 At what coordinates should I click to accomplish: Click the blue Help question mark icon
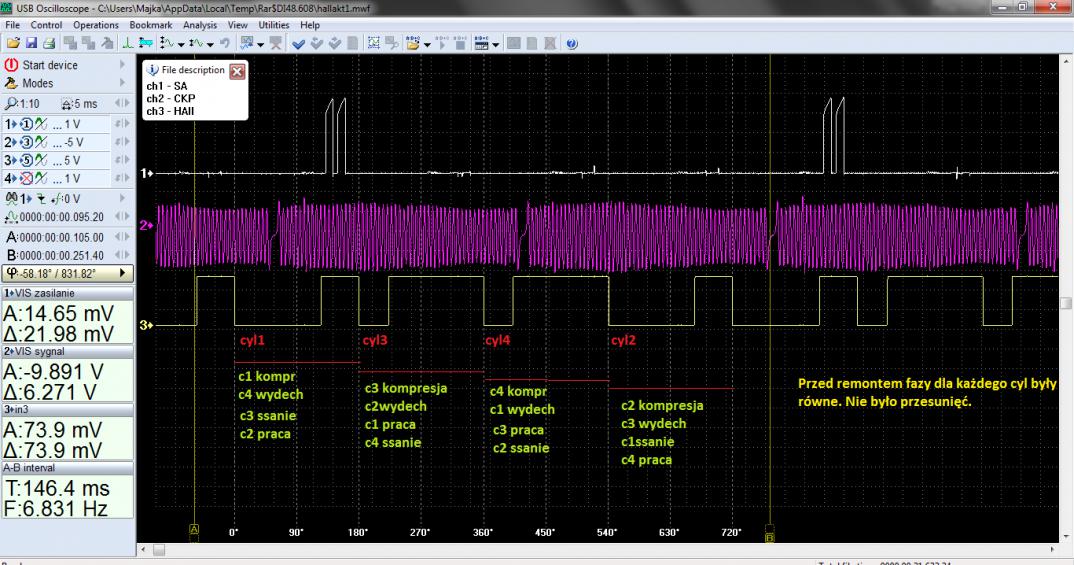coord(571,44)
